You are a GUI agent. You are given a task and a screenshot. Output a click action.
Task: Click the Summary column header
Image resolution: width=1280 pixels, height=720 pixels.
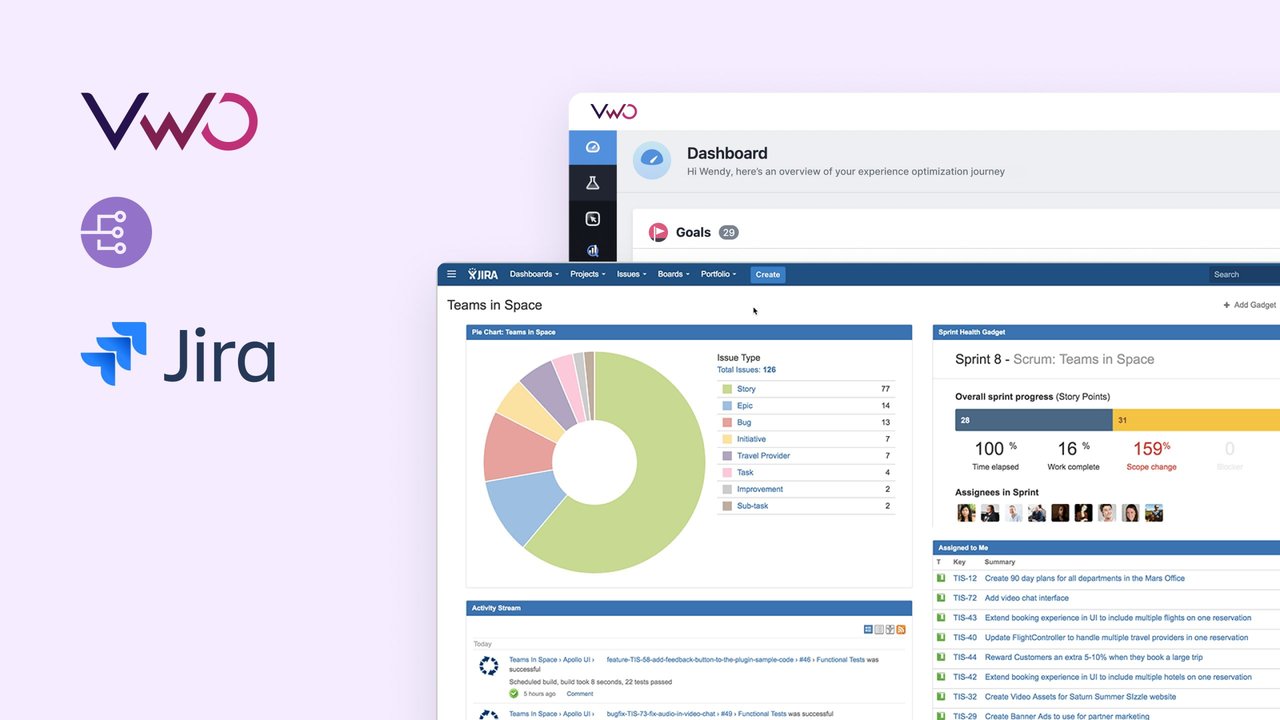1000,562
